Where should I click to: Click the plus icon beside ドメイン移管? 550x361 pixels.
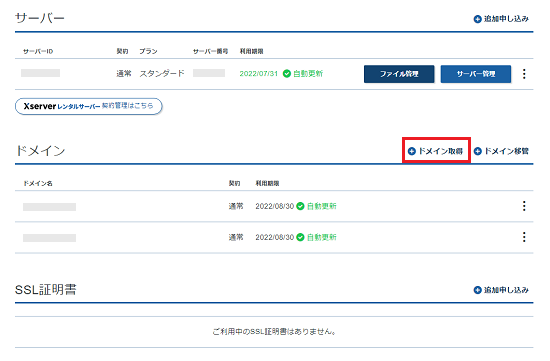coord(477,151)
